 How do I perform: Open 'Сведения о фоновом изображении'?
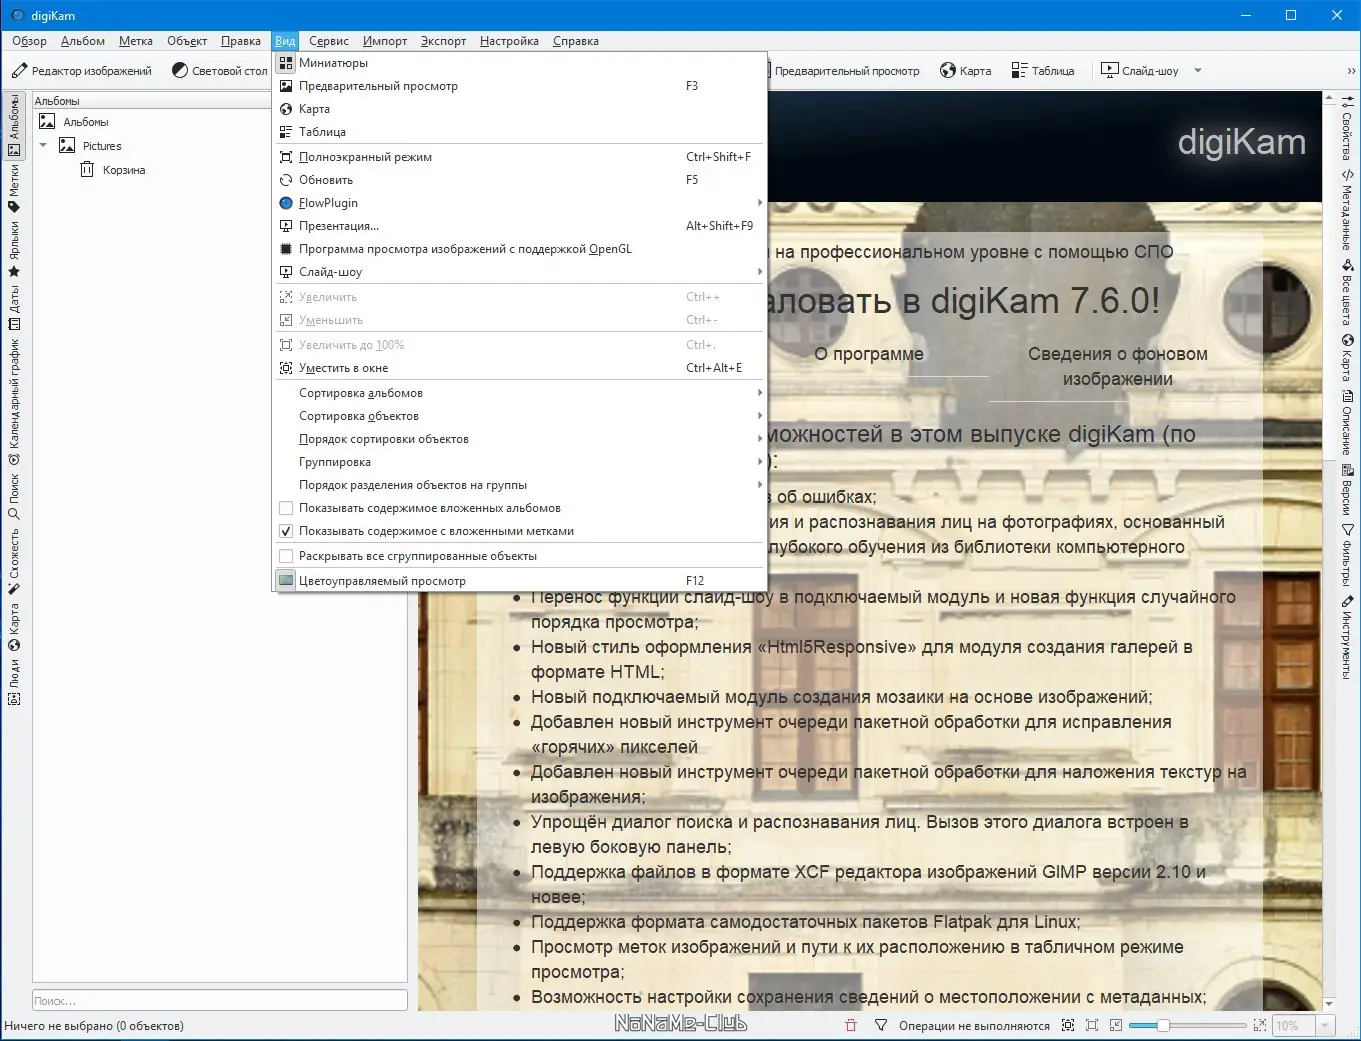pyautogui.click(x=1119, y=366)
